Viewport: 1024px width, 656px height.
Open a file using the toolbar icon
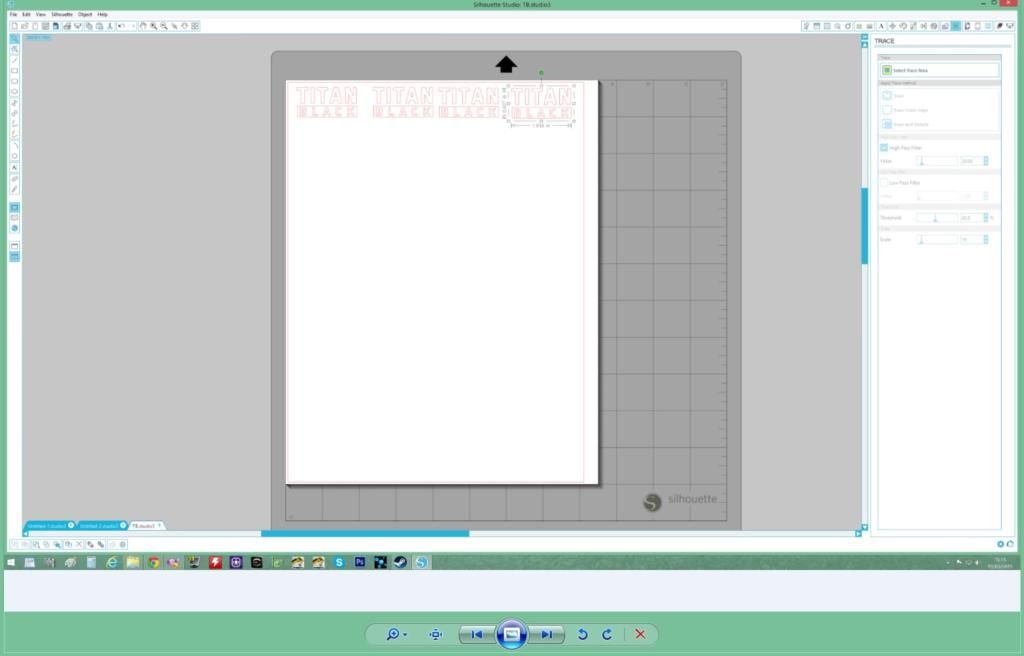25,26
